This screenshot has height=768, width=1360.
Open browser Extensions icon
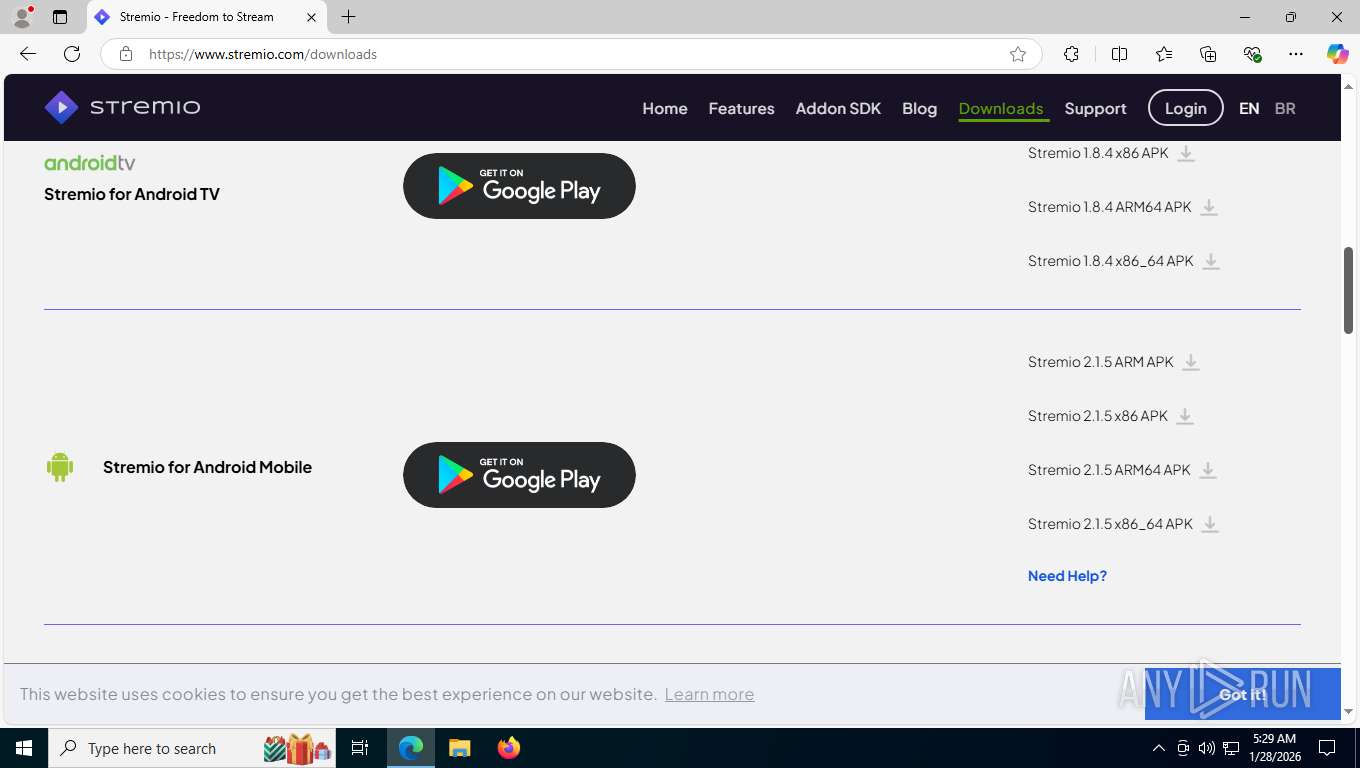pos(1071,54)
